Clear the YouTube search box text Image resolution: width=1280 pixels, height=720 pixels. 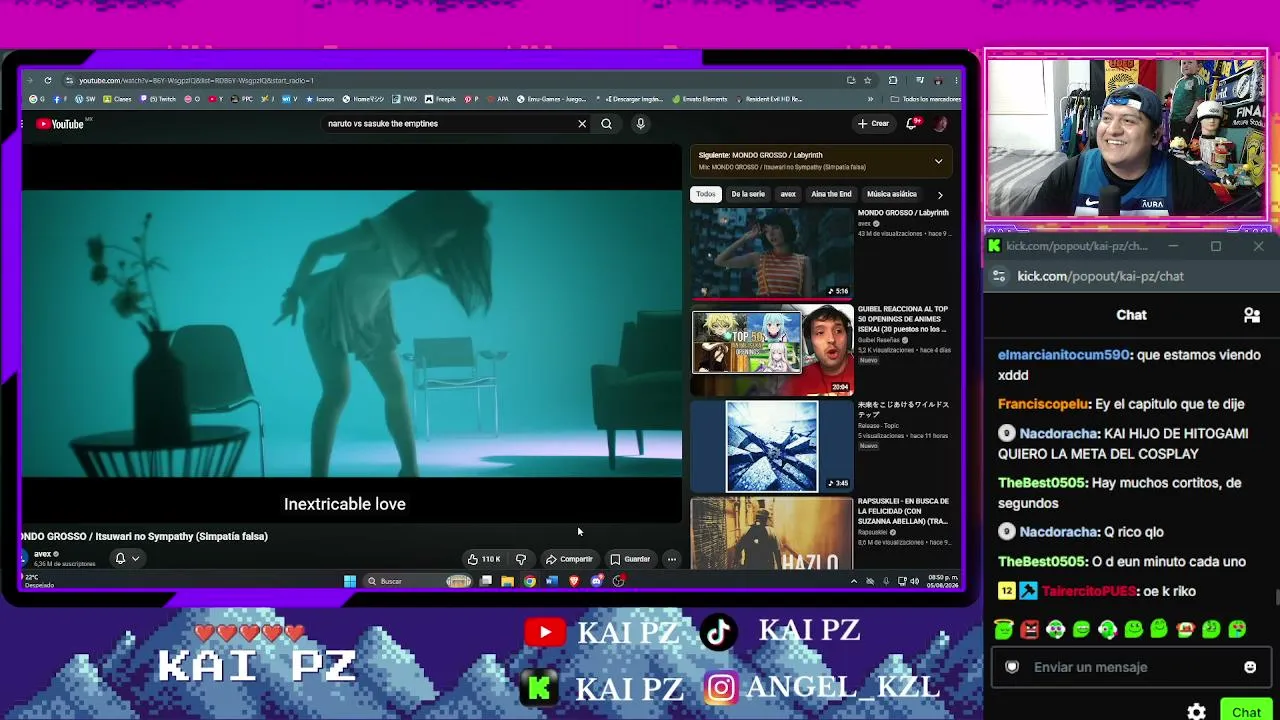pyautogui.click(x=582, y=124)
